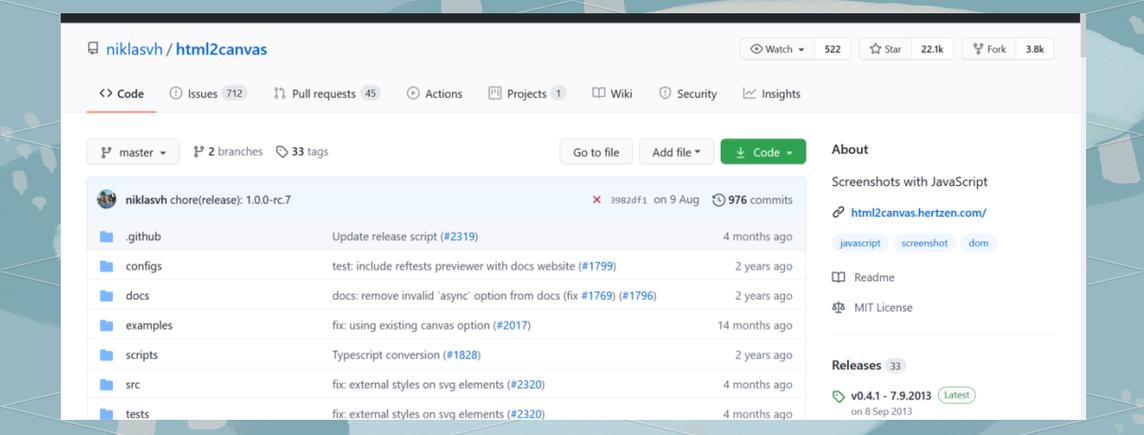Image resolution: width=1144 pixels, height=435 pixels.
Task: View the 522 watchers count
Action: [832, 49]
